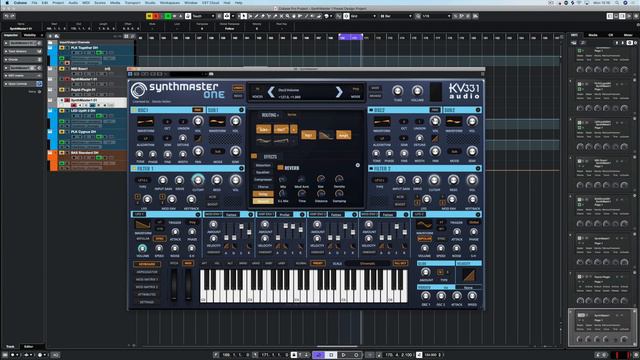The height and width of the screenshot is (360, 640).
Task: Open the ROUTING dropdown
Action: 270,115
